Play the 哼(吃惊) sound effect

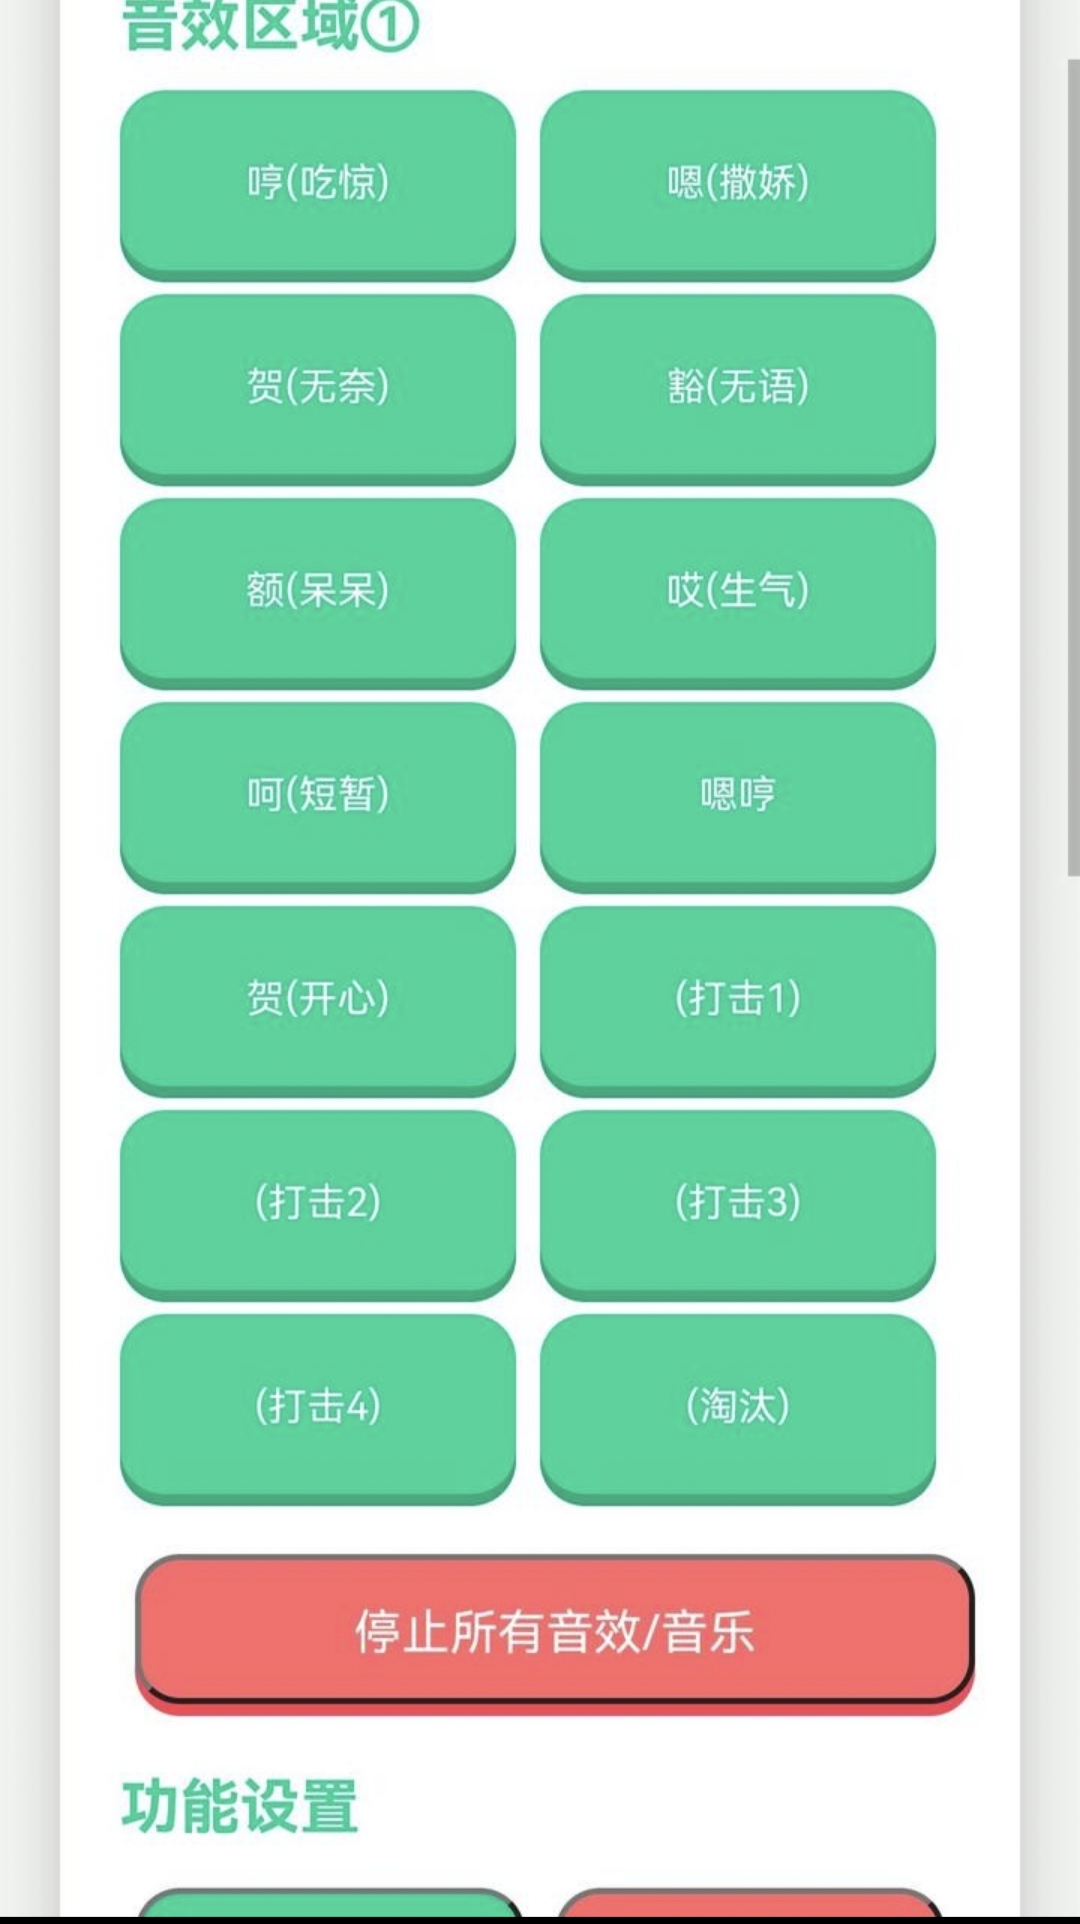(318, 182)
